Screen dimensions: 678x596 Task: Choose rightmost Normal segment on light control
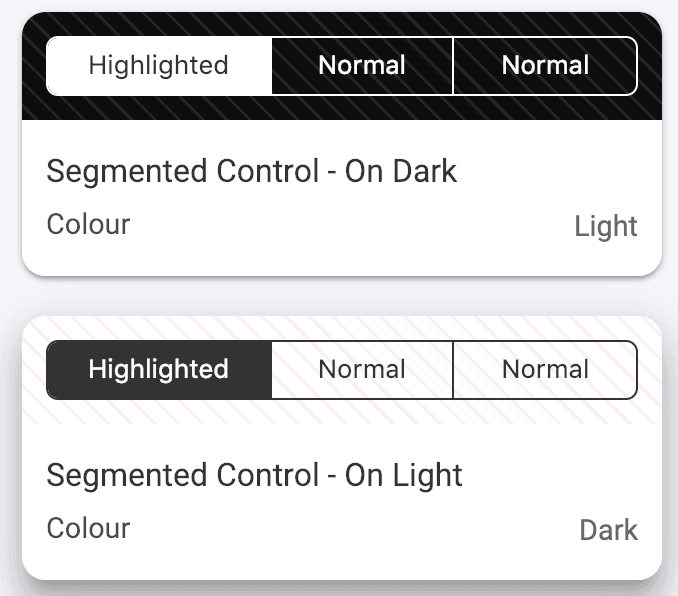point(545,370)
